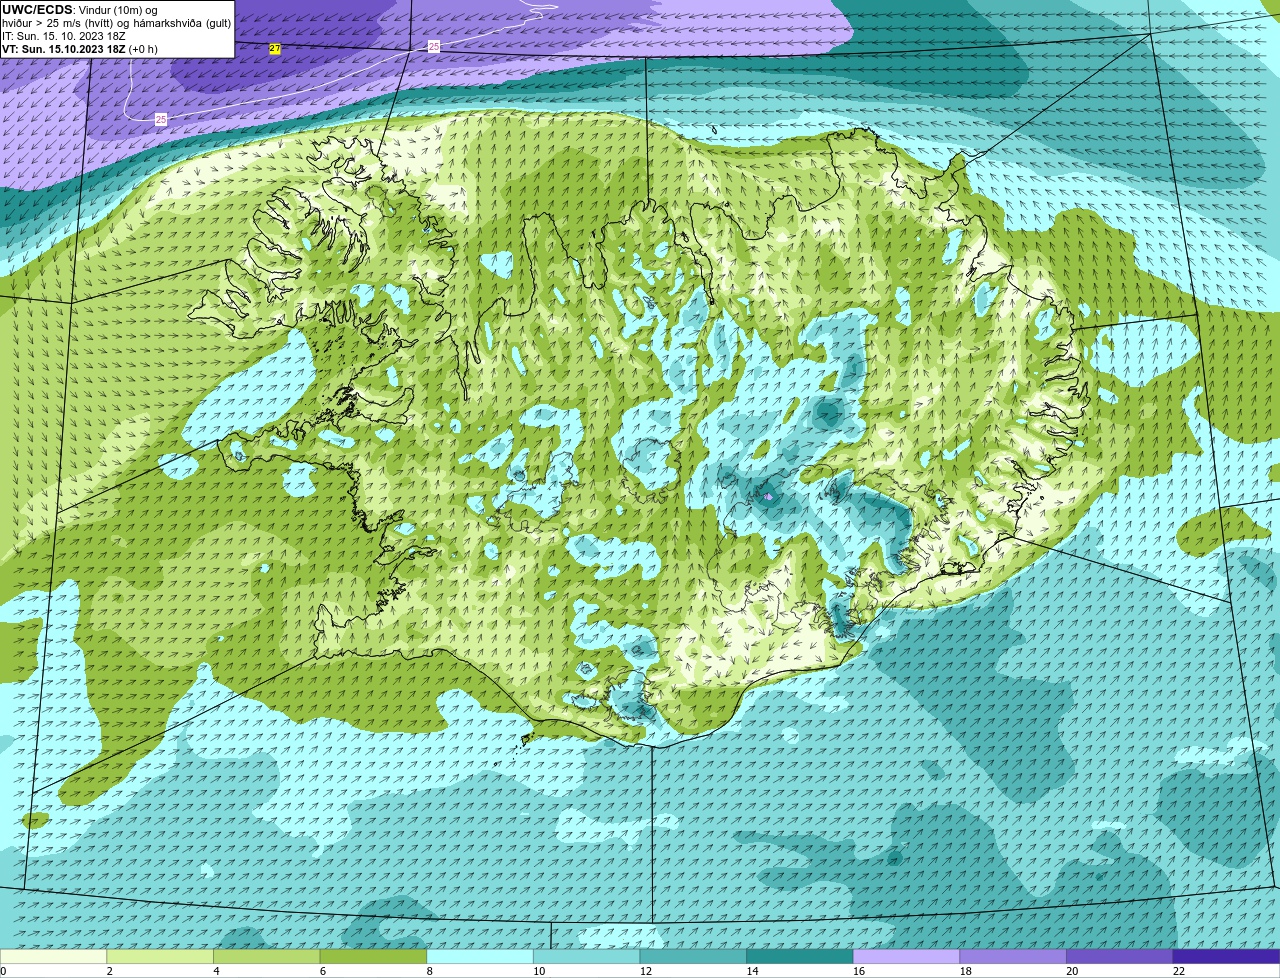The height and width of the screenshot is (978, 1280).
Task: Click the '16' scale label
Action: click(x=859, y=971)
